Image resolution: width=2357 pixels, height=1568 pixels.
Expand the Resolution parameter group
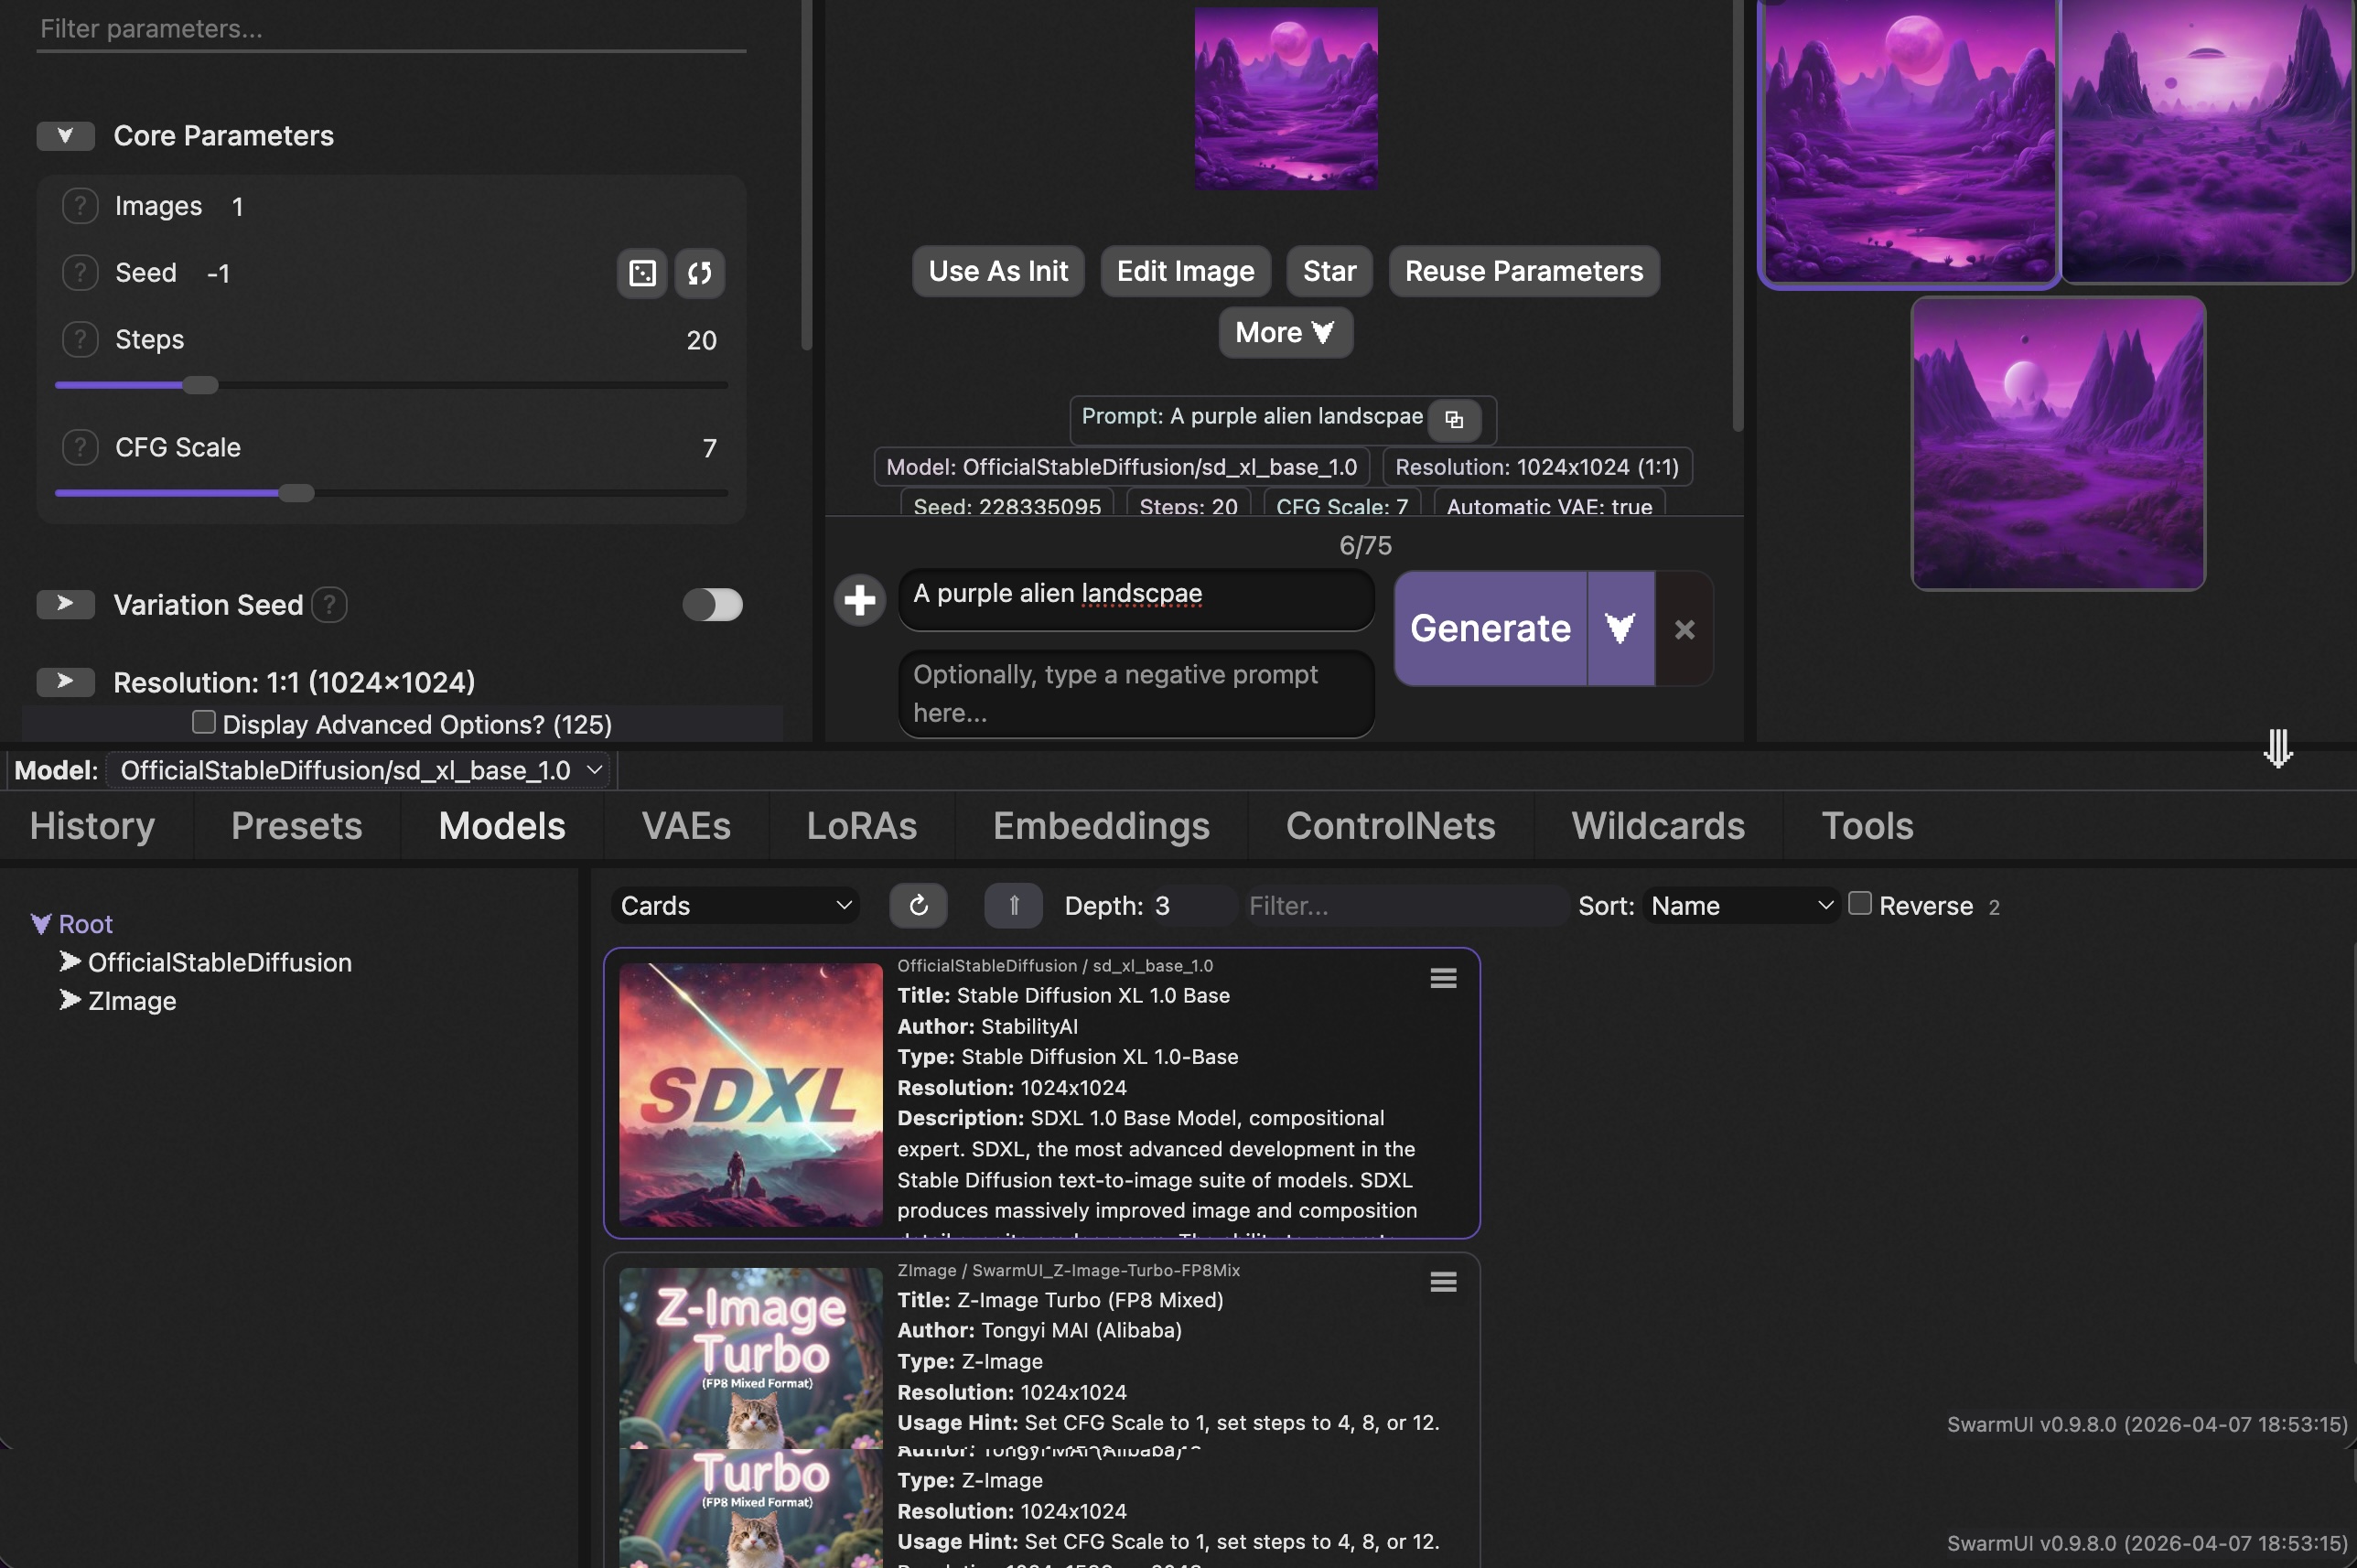tap(66, 682)
